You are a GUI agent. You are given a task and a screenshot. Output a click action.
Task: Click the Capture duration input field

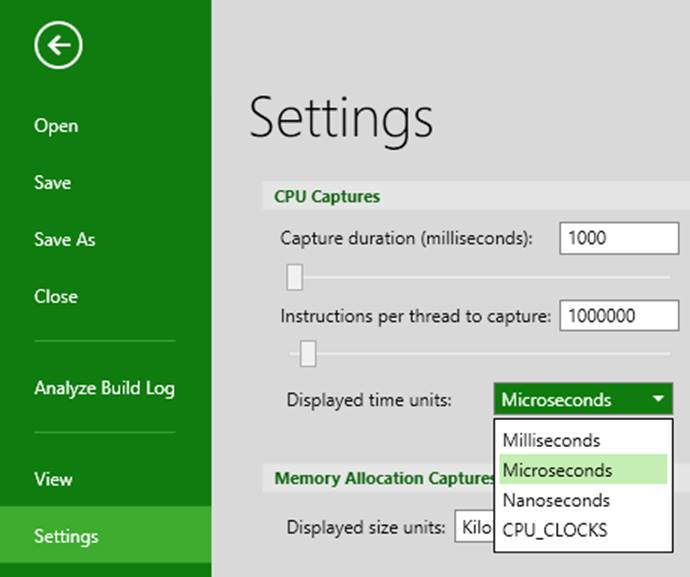pyautogui.click(x=619, y=238)
